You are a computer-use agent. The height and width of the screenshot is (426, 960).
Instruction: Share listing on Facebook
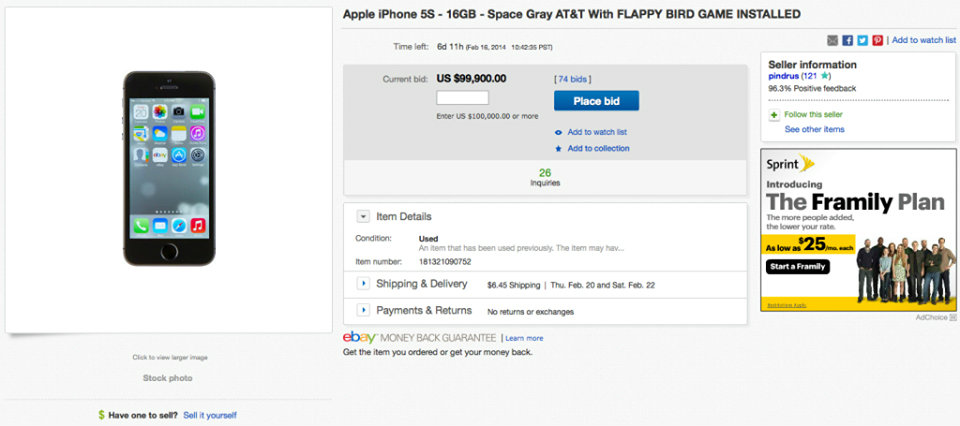click(x=848, y=40)
